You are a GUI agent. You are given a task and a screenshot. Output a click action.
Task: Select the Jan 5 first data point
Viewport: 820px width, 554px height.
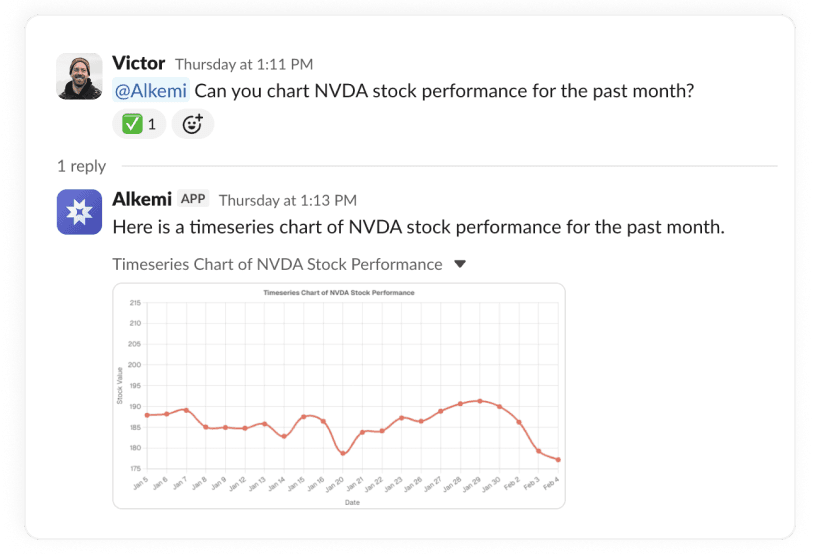[147, 415]
